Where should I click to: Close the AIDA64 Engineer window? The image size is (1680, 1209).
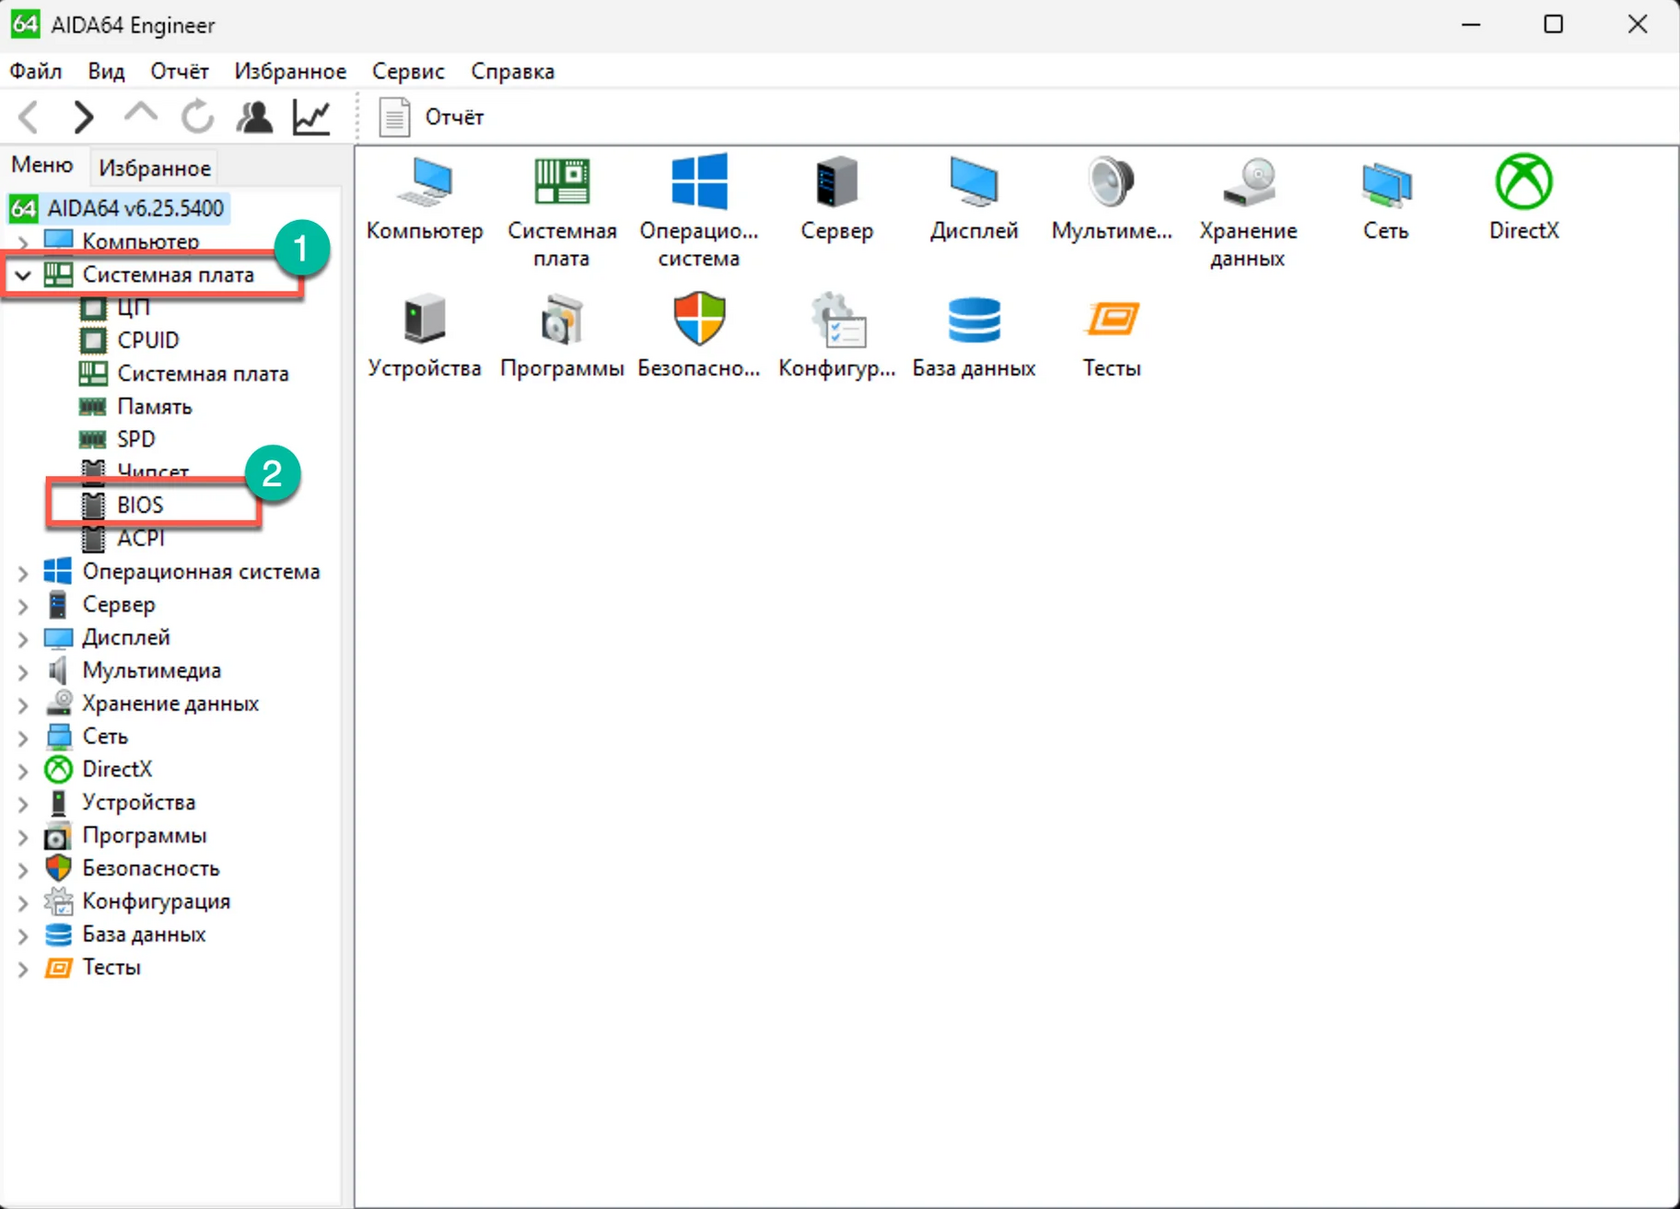pos(1637,24)
